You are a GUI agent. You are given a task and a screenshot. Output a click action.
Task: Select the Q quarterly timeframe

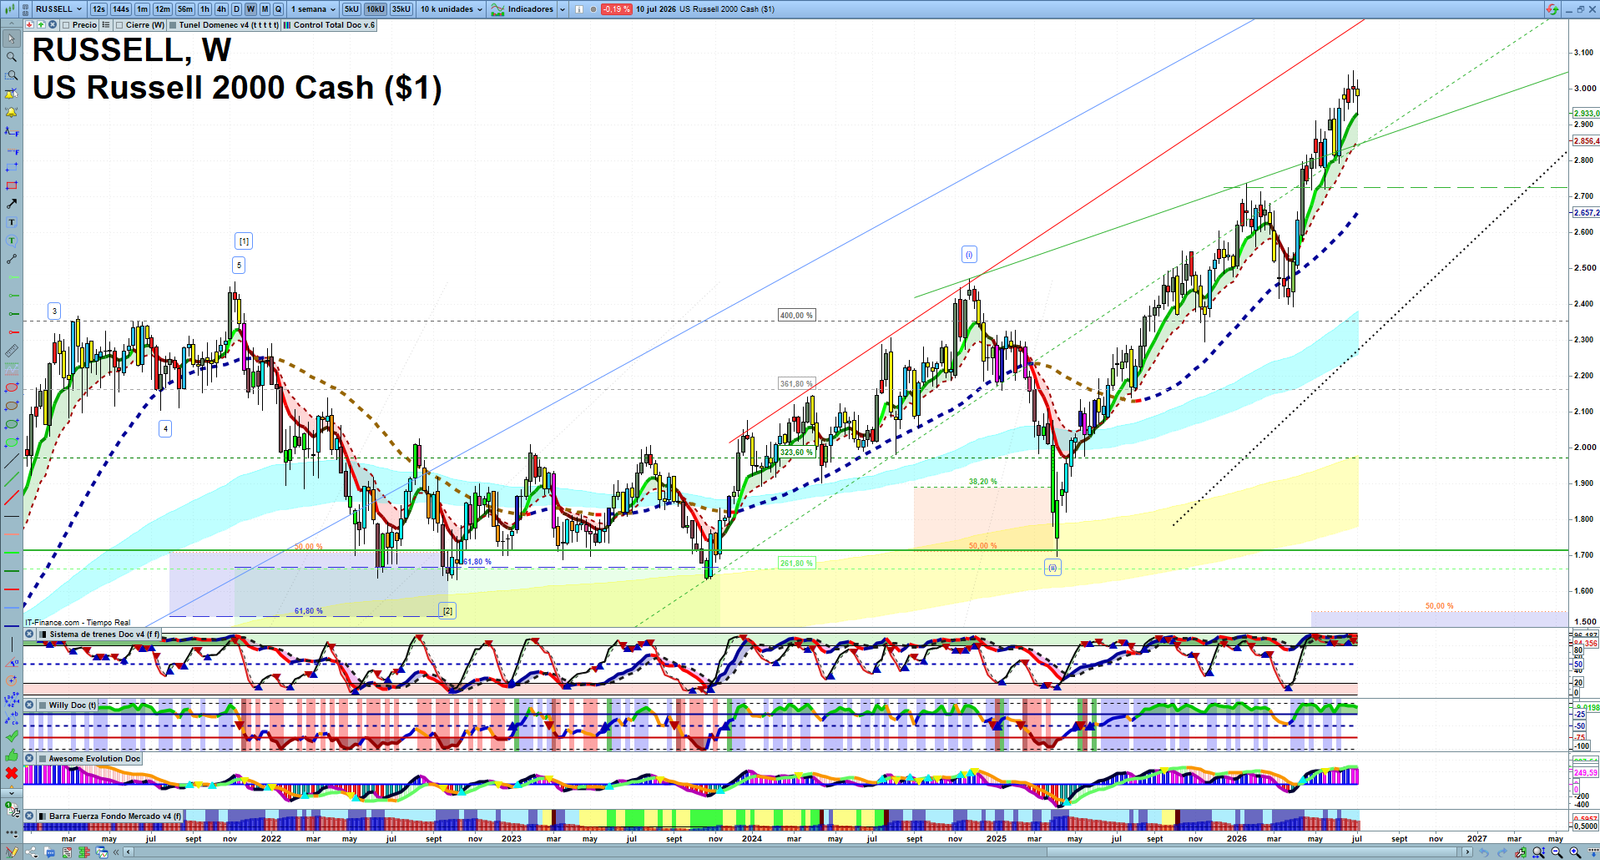(x=278, y=9)
